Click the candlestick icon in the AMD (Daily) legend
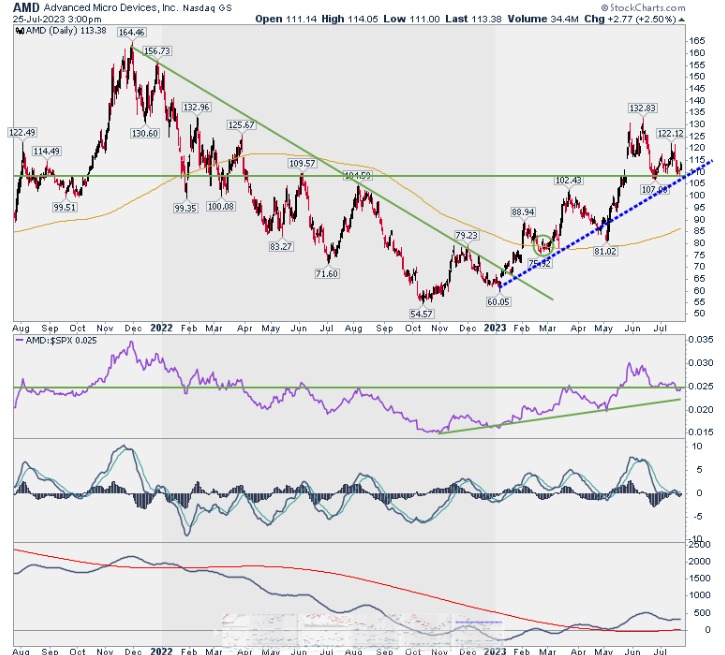Screen dimensions: 725x655 point(19,31)
